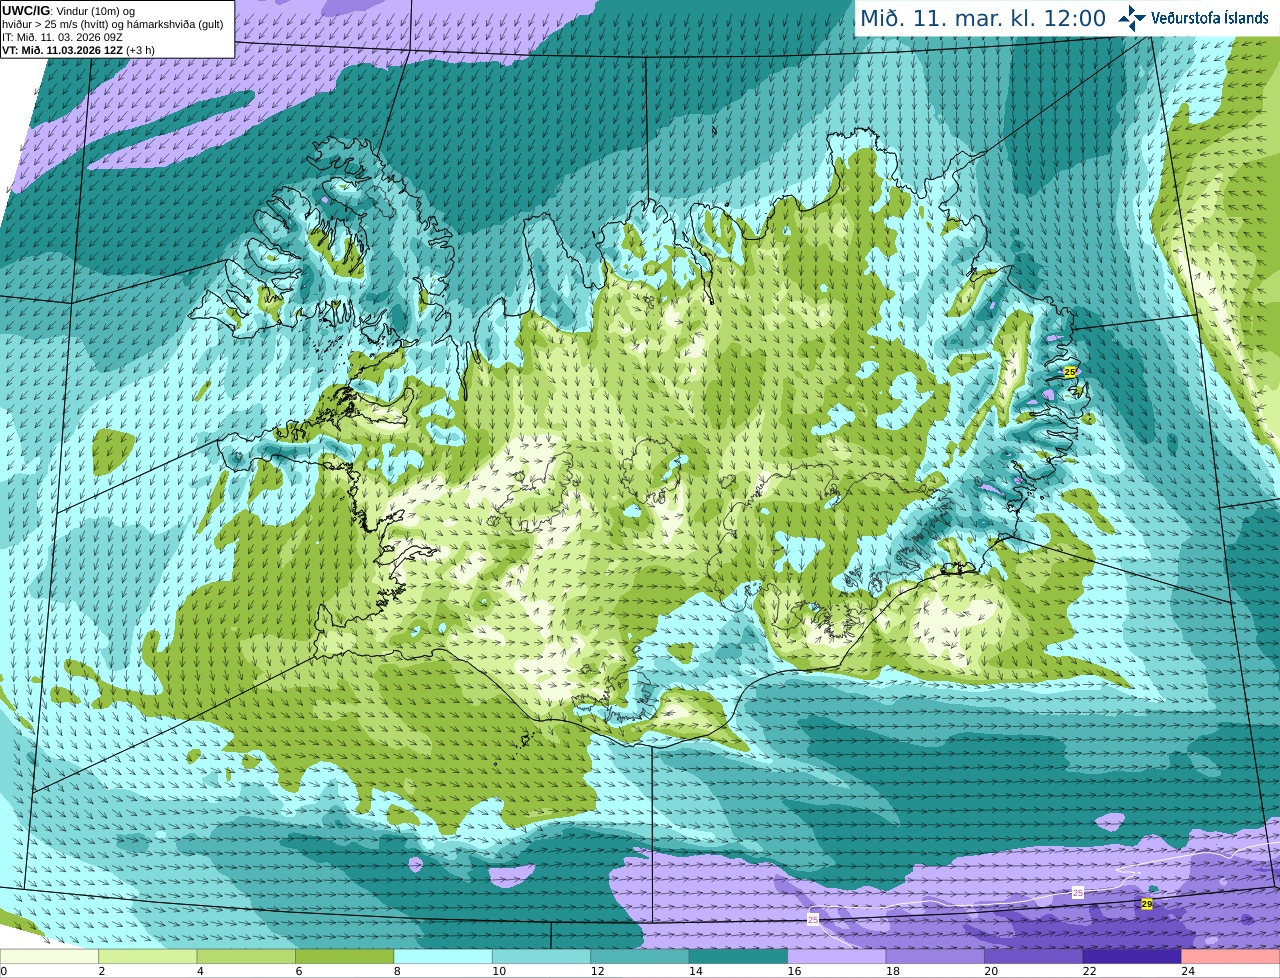Select the 6–8 m/s olive green swatch

(x=345, y=956)
